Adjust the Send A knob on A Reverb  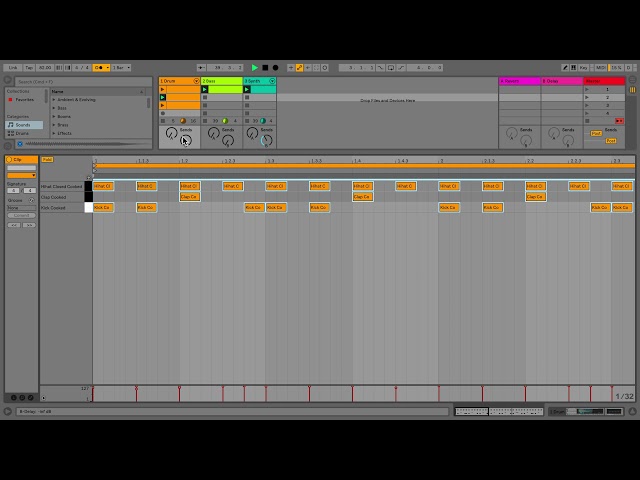pos(511,133)
